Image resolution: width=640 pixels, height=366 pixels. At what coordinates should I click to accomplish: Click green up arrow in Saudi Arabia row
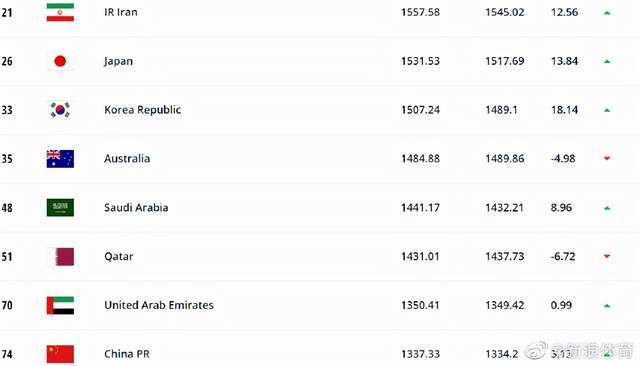point(607,208)
